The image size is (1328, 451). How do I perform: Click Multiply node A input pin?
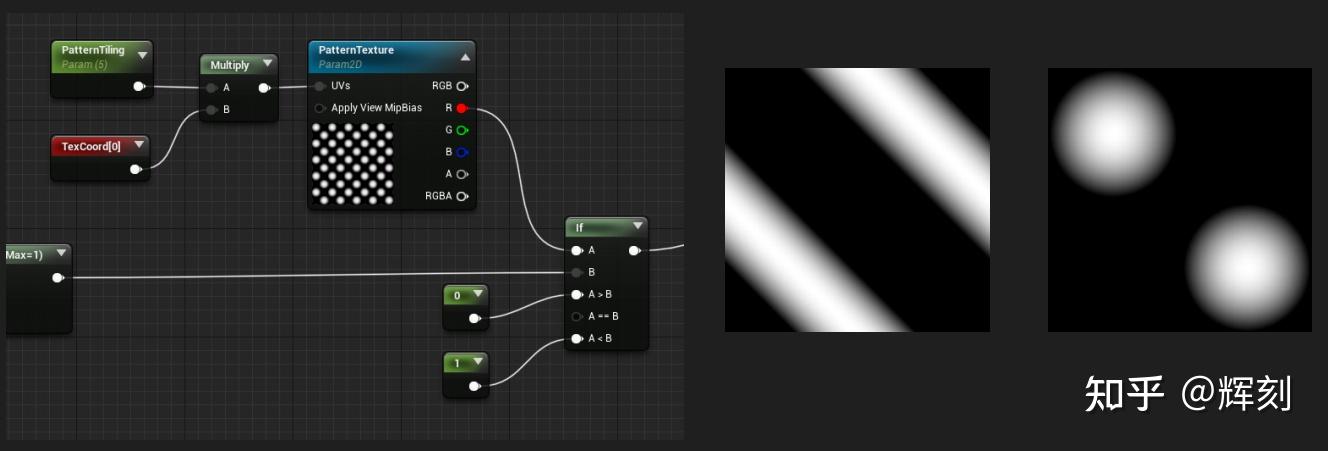tap(212, 88)
